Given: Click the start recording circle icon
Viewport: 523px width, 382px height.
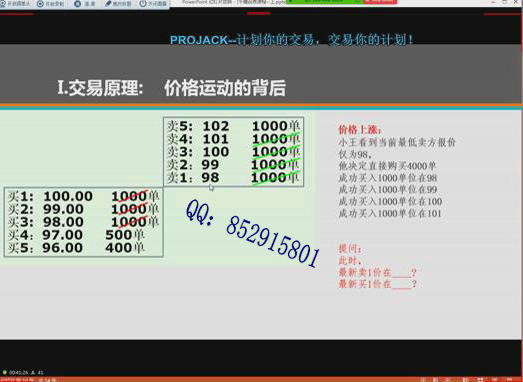Looking at the screenshot, I should (40, 4).
